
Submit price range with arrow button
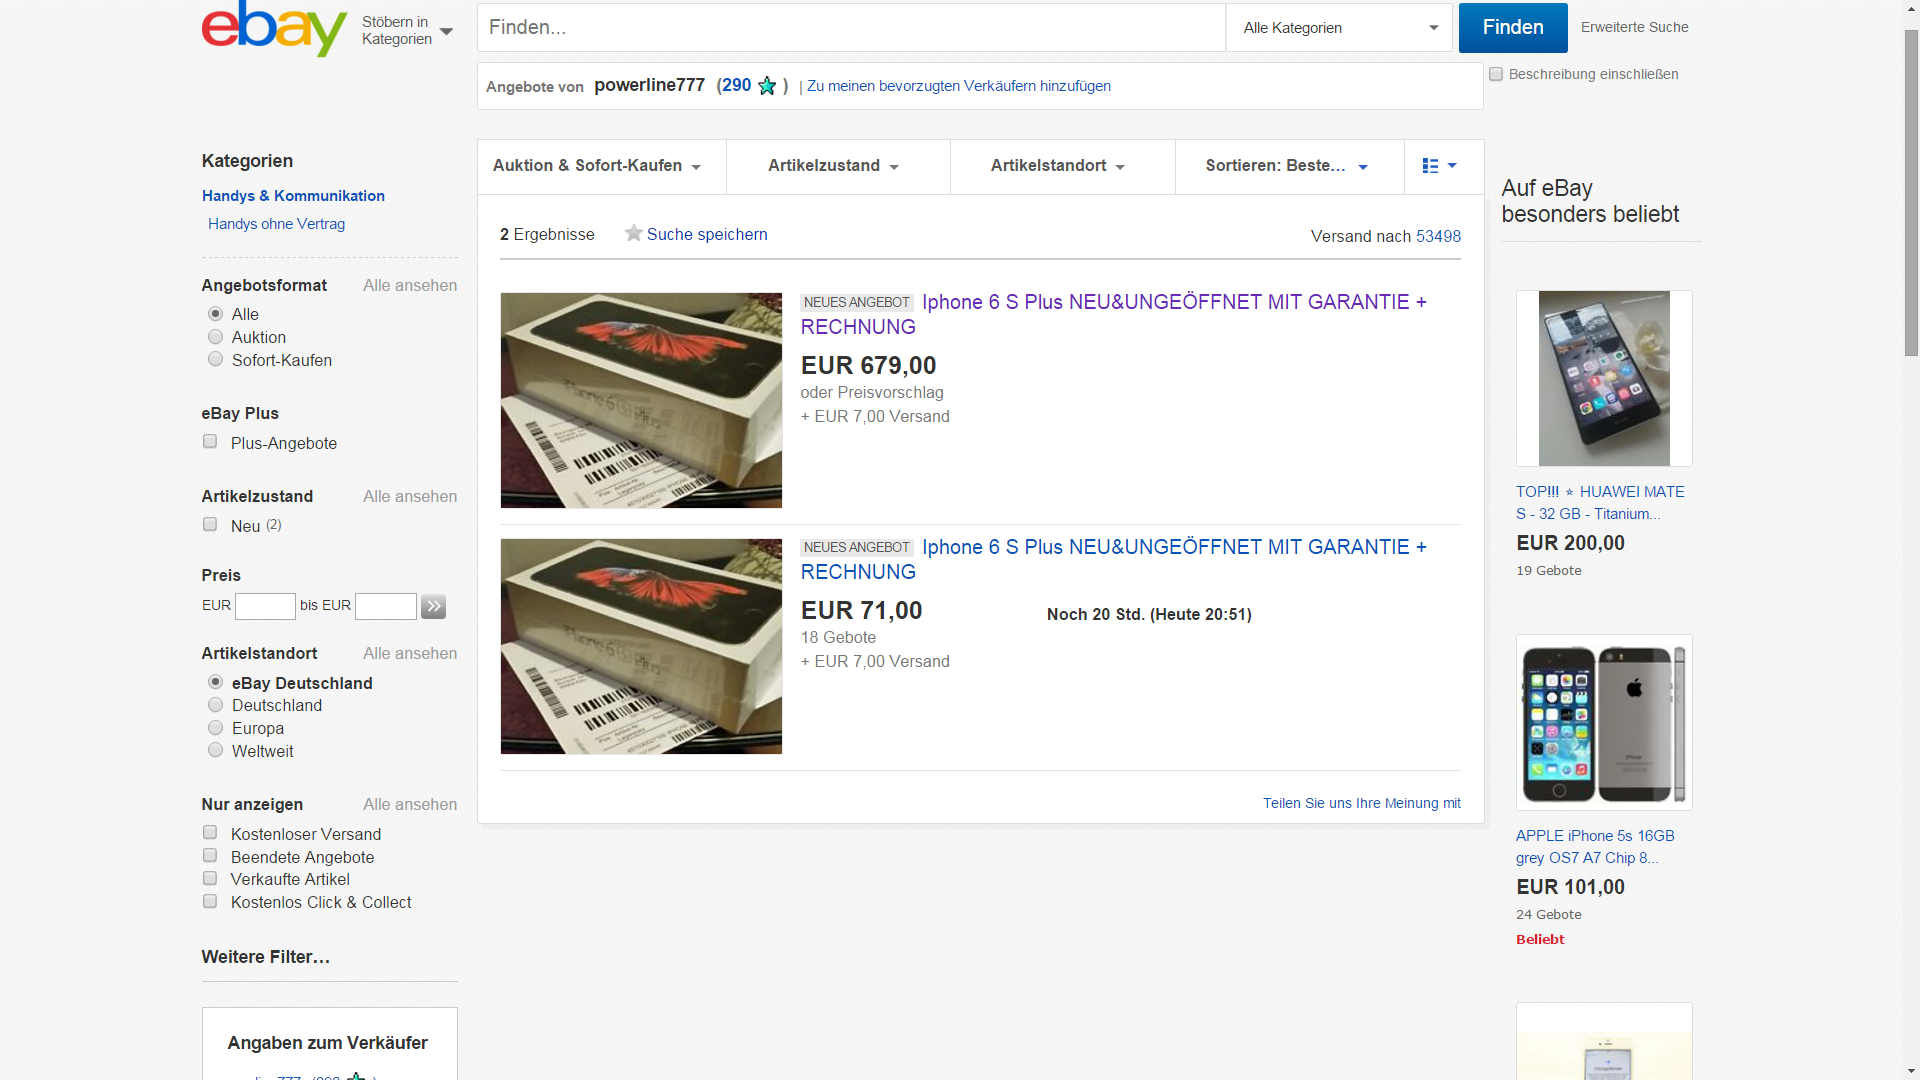433,606
